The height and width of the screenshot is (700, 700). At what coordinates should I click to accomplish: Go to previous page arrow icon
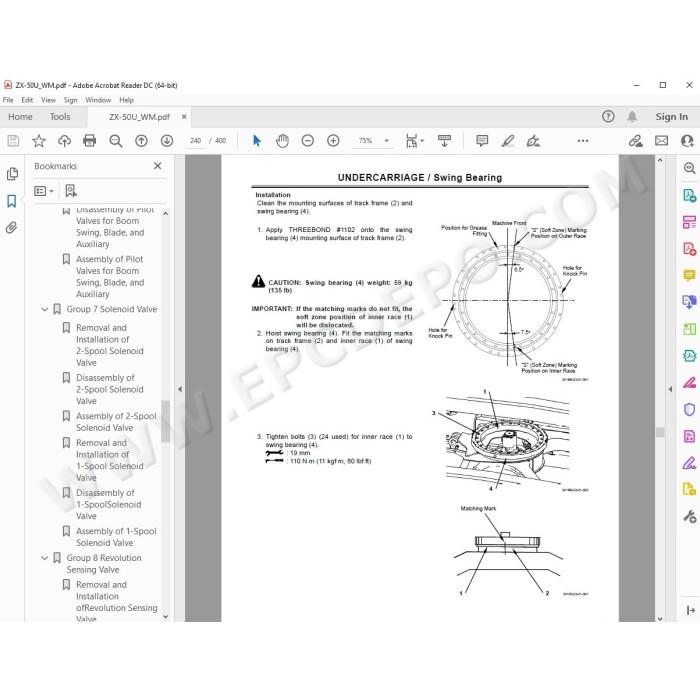click(141, 141)
